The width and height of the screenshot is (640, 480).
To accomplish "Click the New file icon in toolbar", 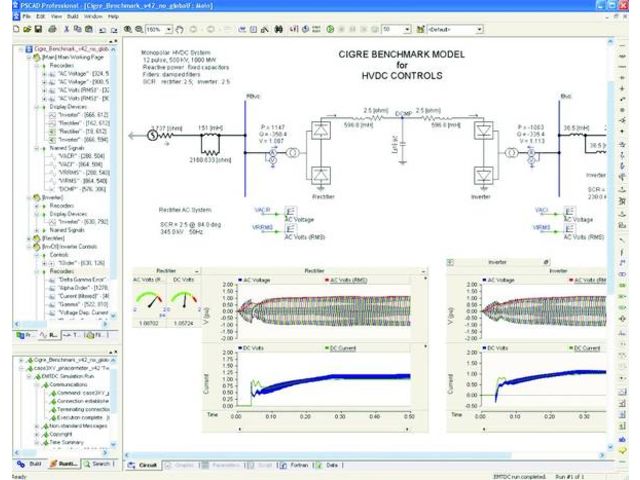I will click(x=7, y=31).
